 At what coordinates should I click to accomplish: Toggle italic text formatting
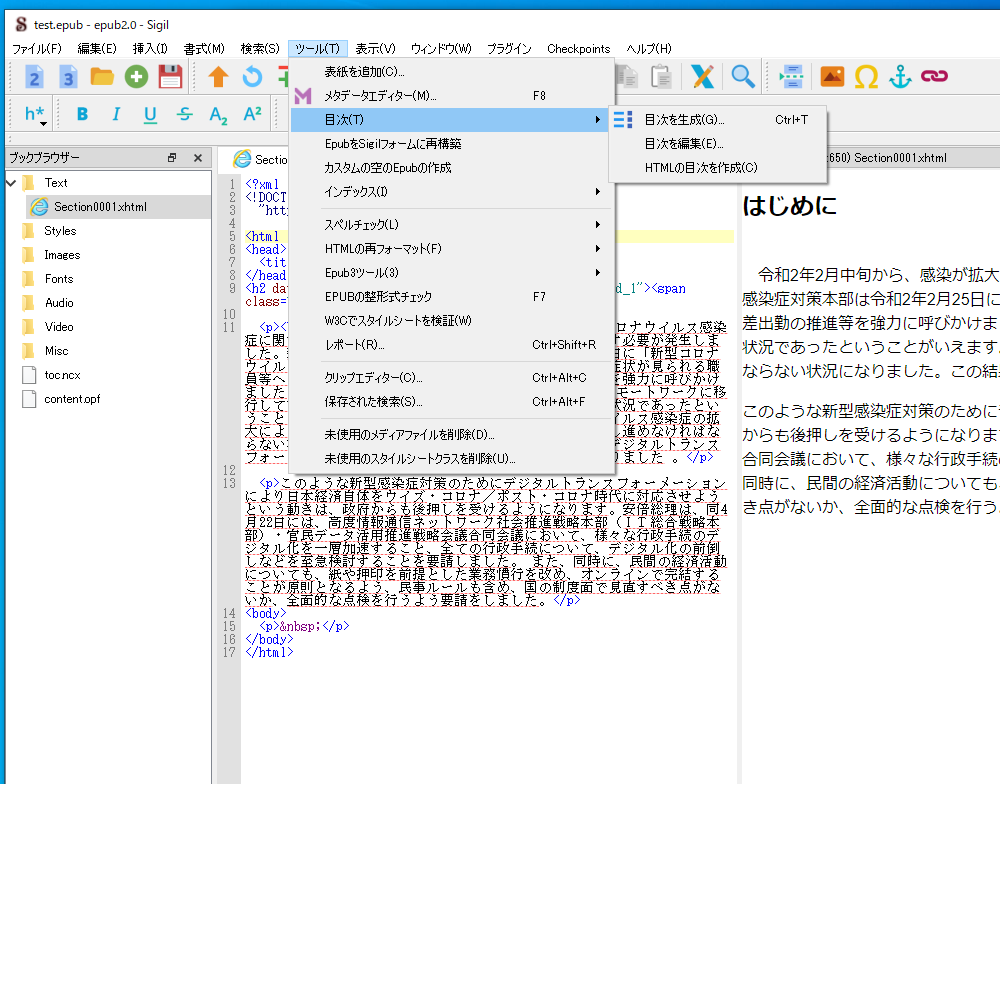[116, 114]
